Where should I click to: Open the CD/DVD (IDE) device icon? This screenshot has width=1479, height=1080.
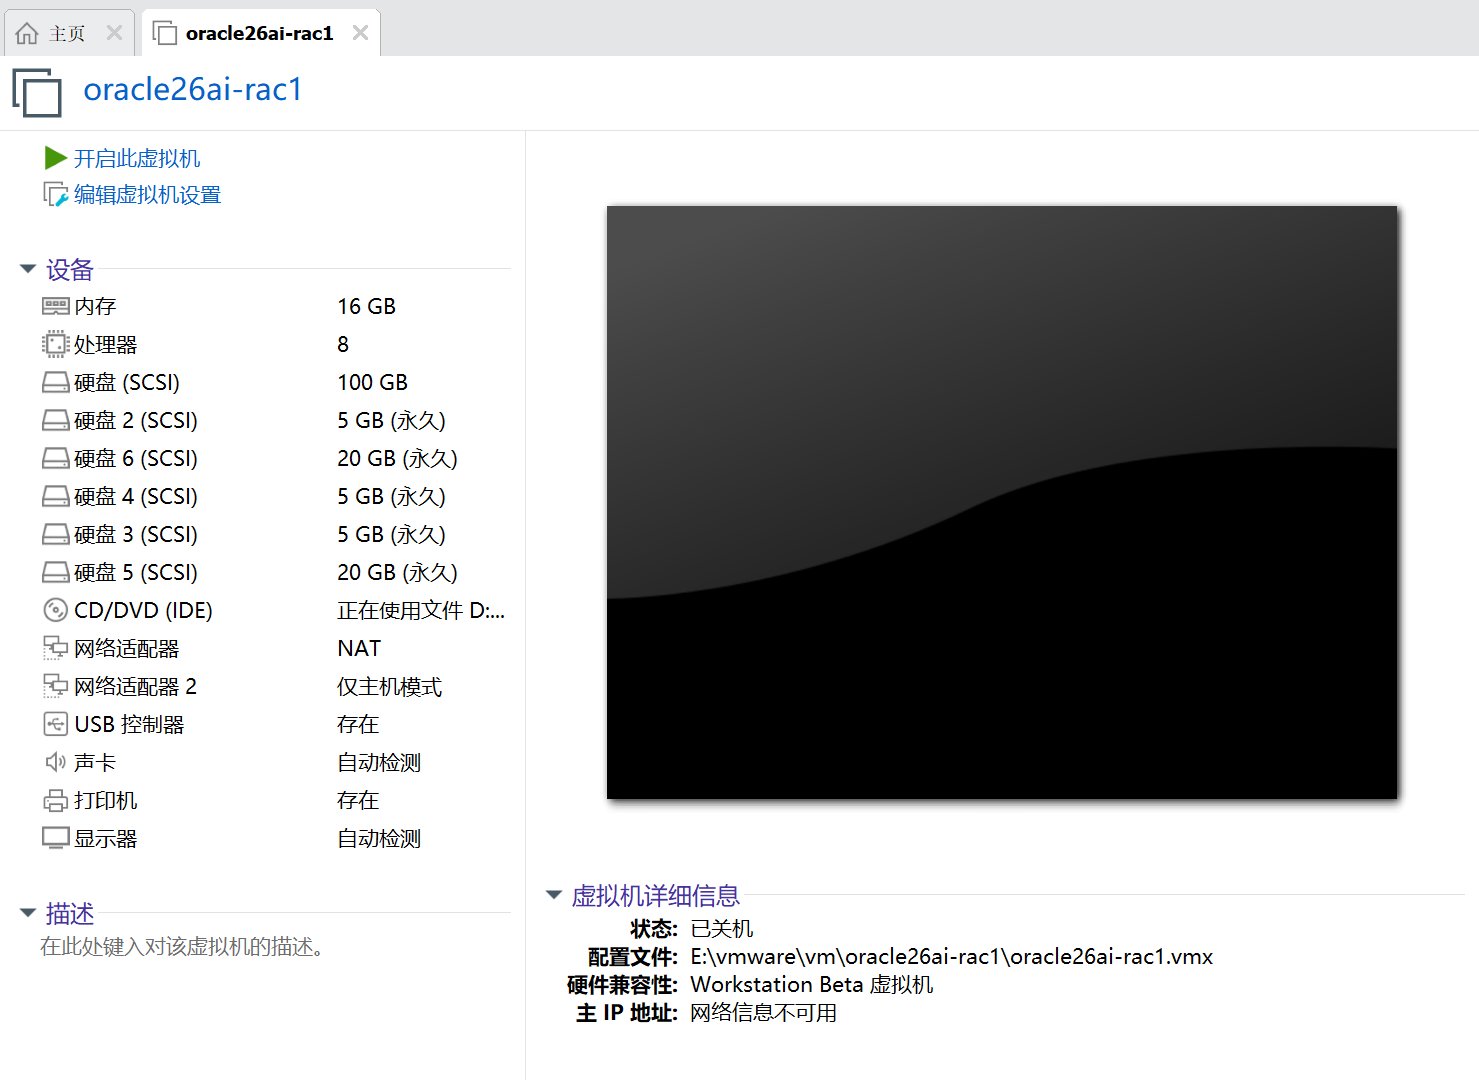click(56, 610)
